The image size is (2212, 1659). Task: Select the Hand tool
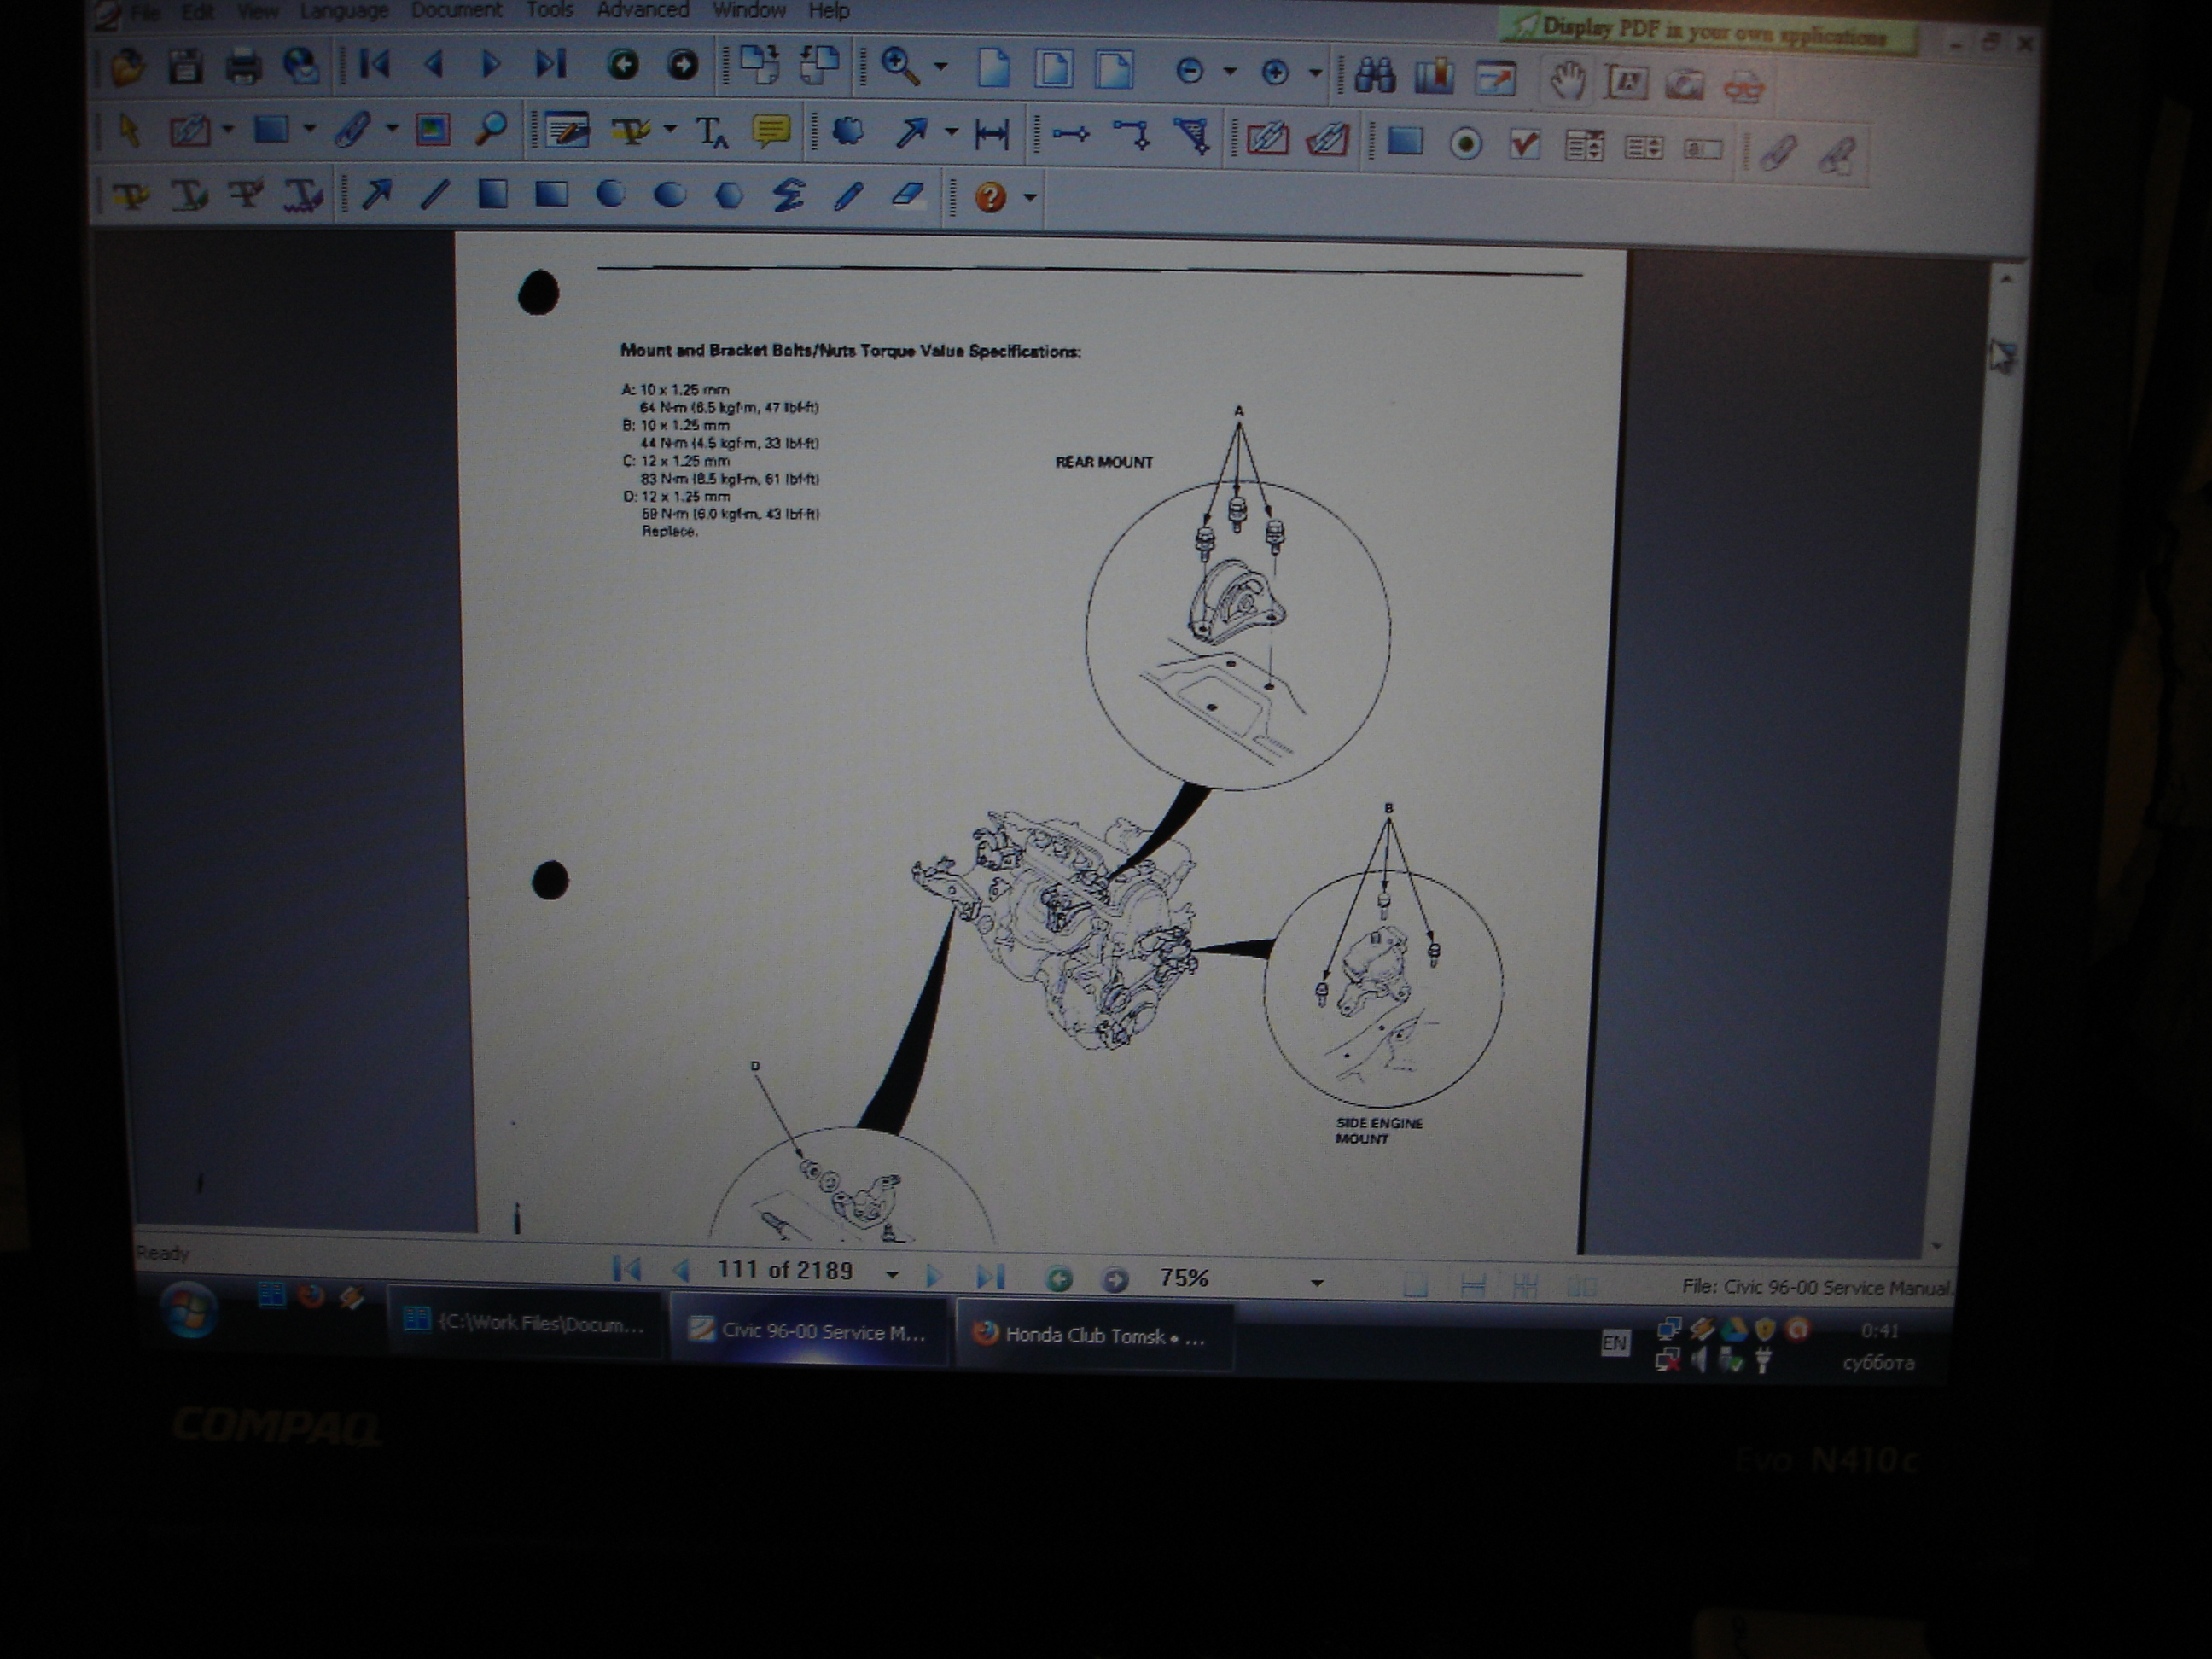click(x=1566, y=79)
